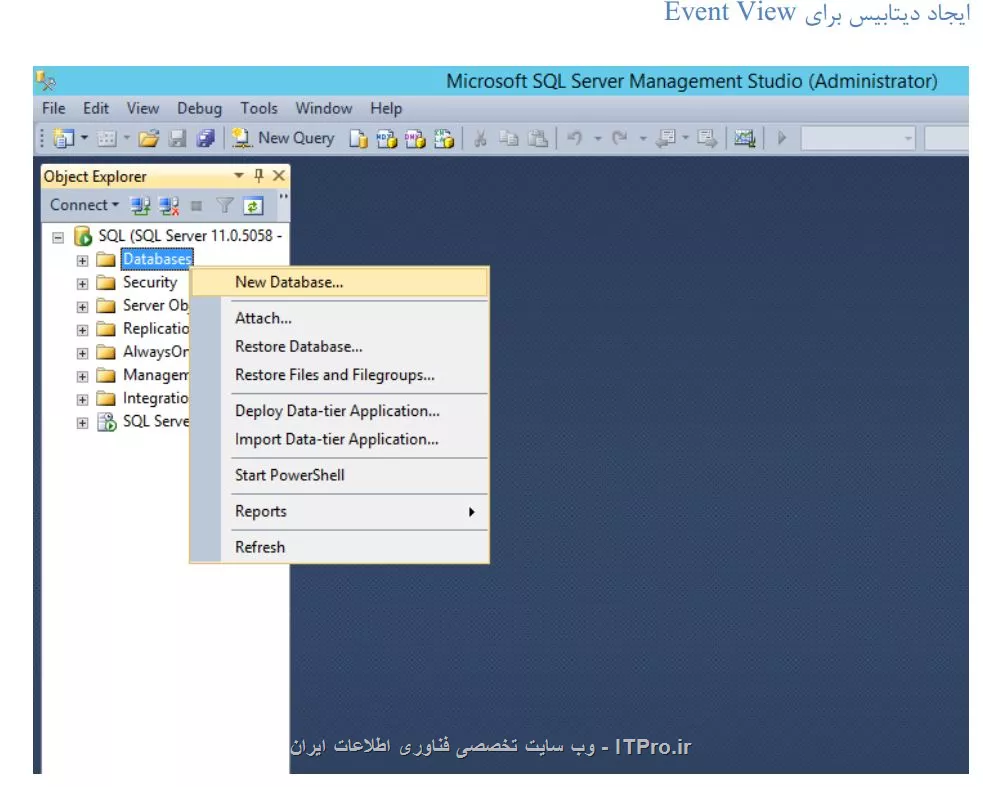Expand the Security folder node
This screenshot has width=983, height=787.
(82, 283)
